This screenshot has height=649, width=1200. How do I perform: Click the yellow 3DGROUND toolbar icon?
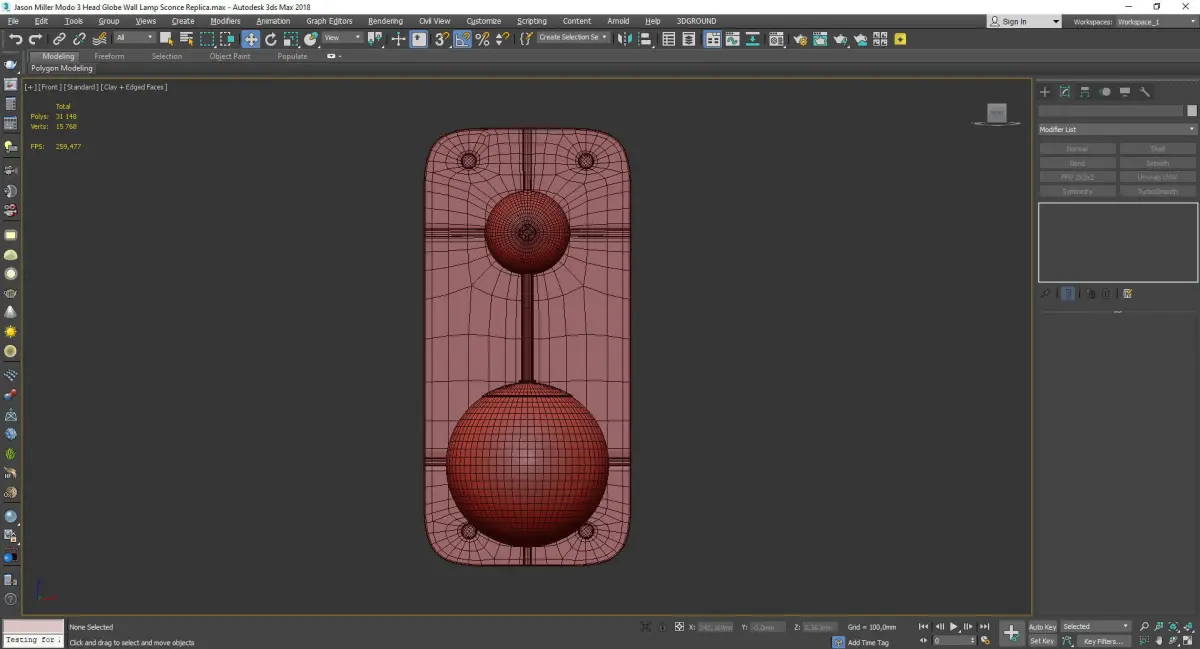click(x=900, y=39)
